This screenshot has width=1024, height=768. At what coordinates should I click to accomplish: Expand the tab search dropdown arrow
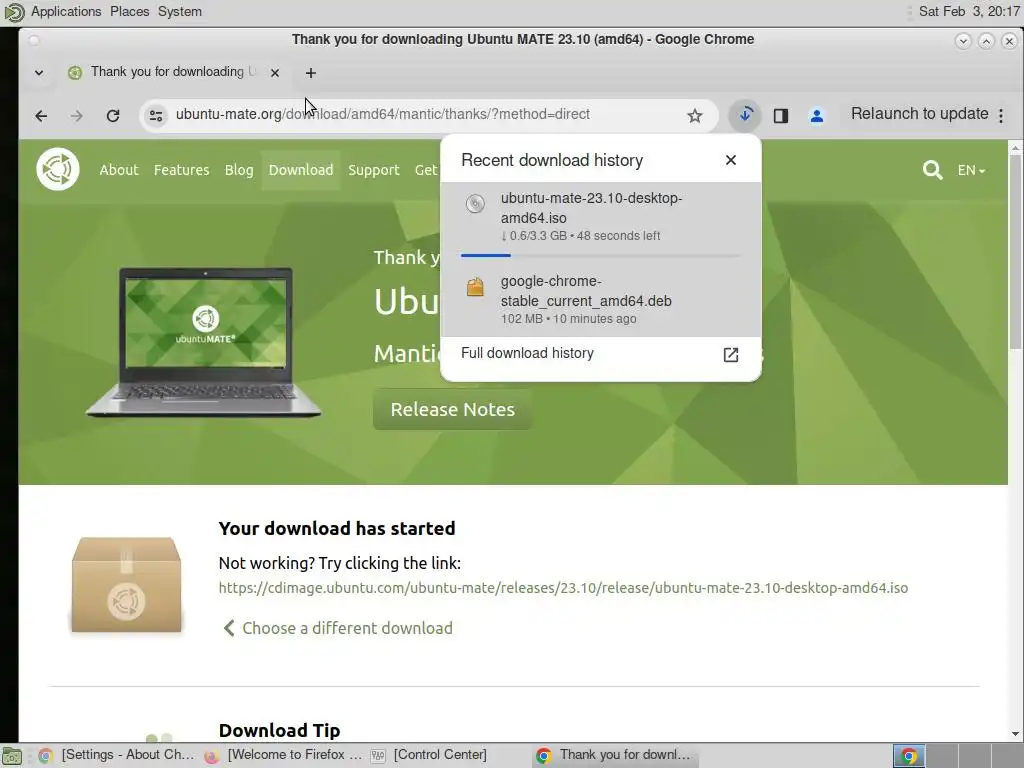tap(39, 72)
